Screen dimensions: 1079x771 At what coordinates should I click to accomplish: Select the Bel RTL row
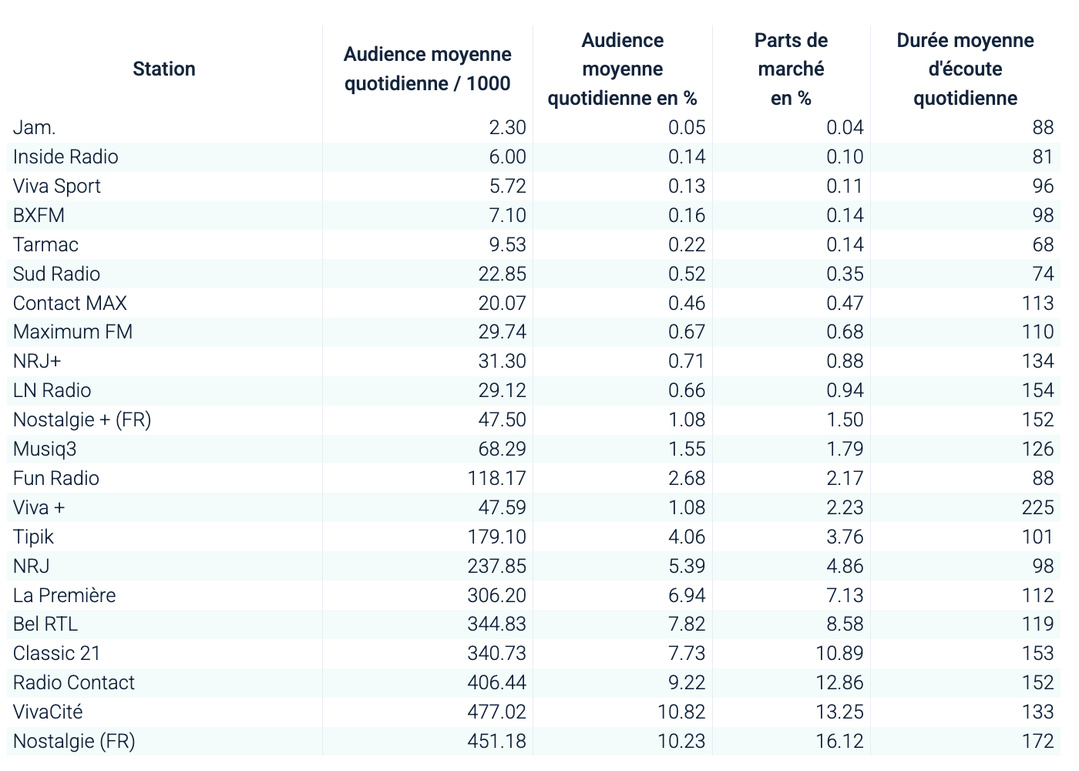click(44, 624)
